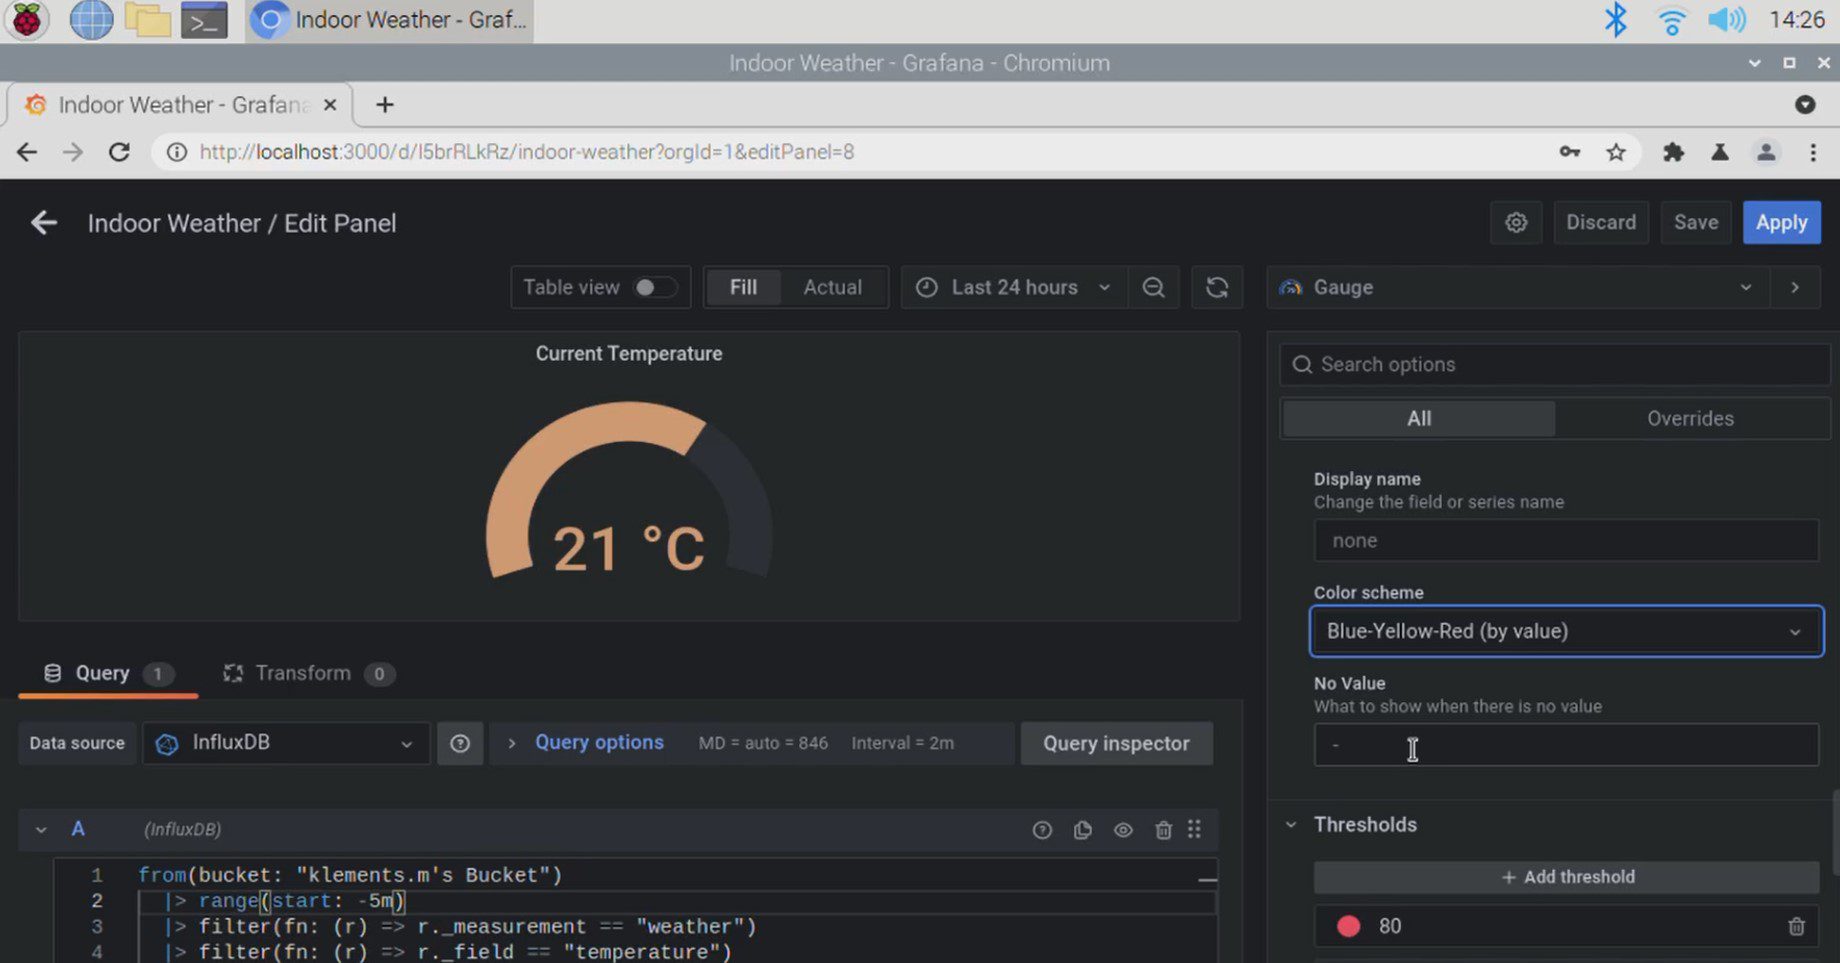Refresh the dashboard with the refresh icon

[x=1217, y=288]
